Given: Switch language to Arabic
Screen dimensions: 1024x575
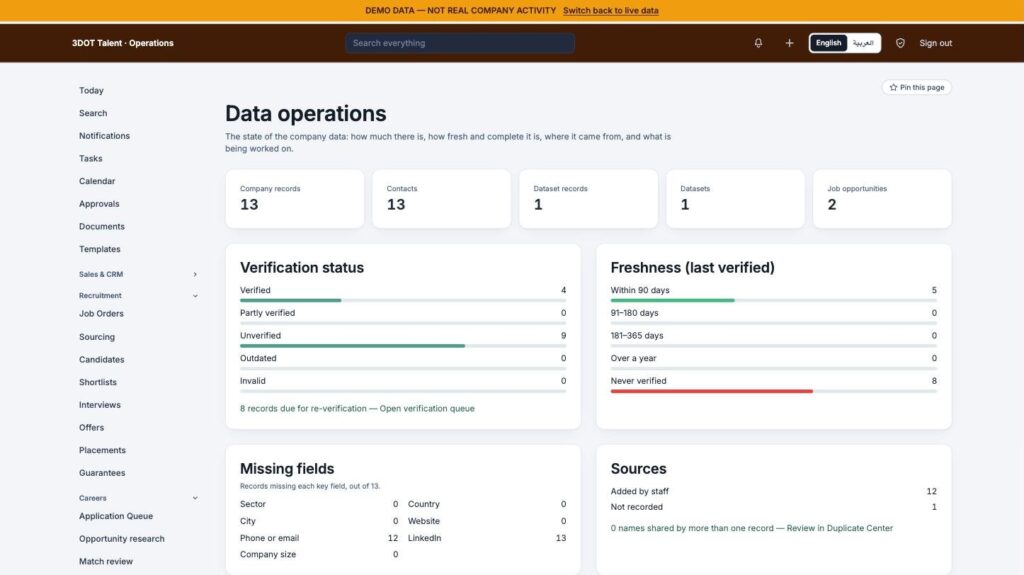Looking at the screenshot, I should tap(863, 43).
